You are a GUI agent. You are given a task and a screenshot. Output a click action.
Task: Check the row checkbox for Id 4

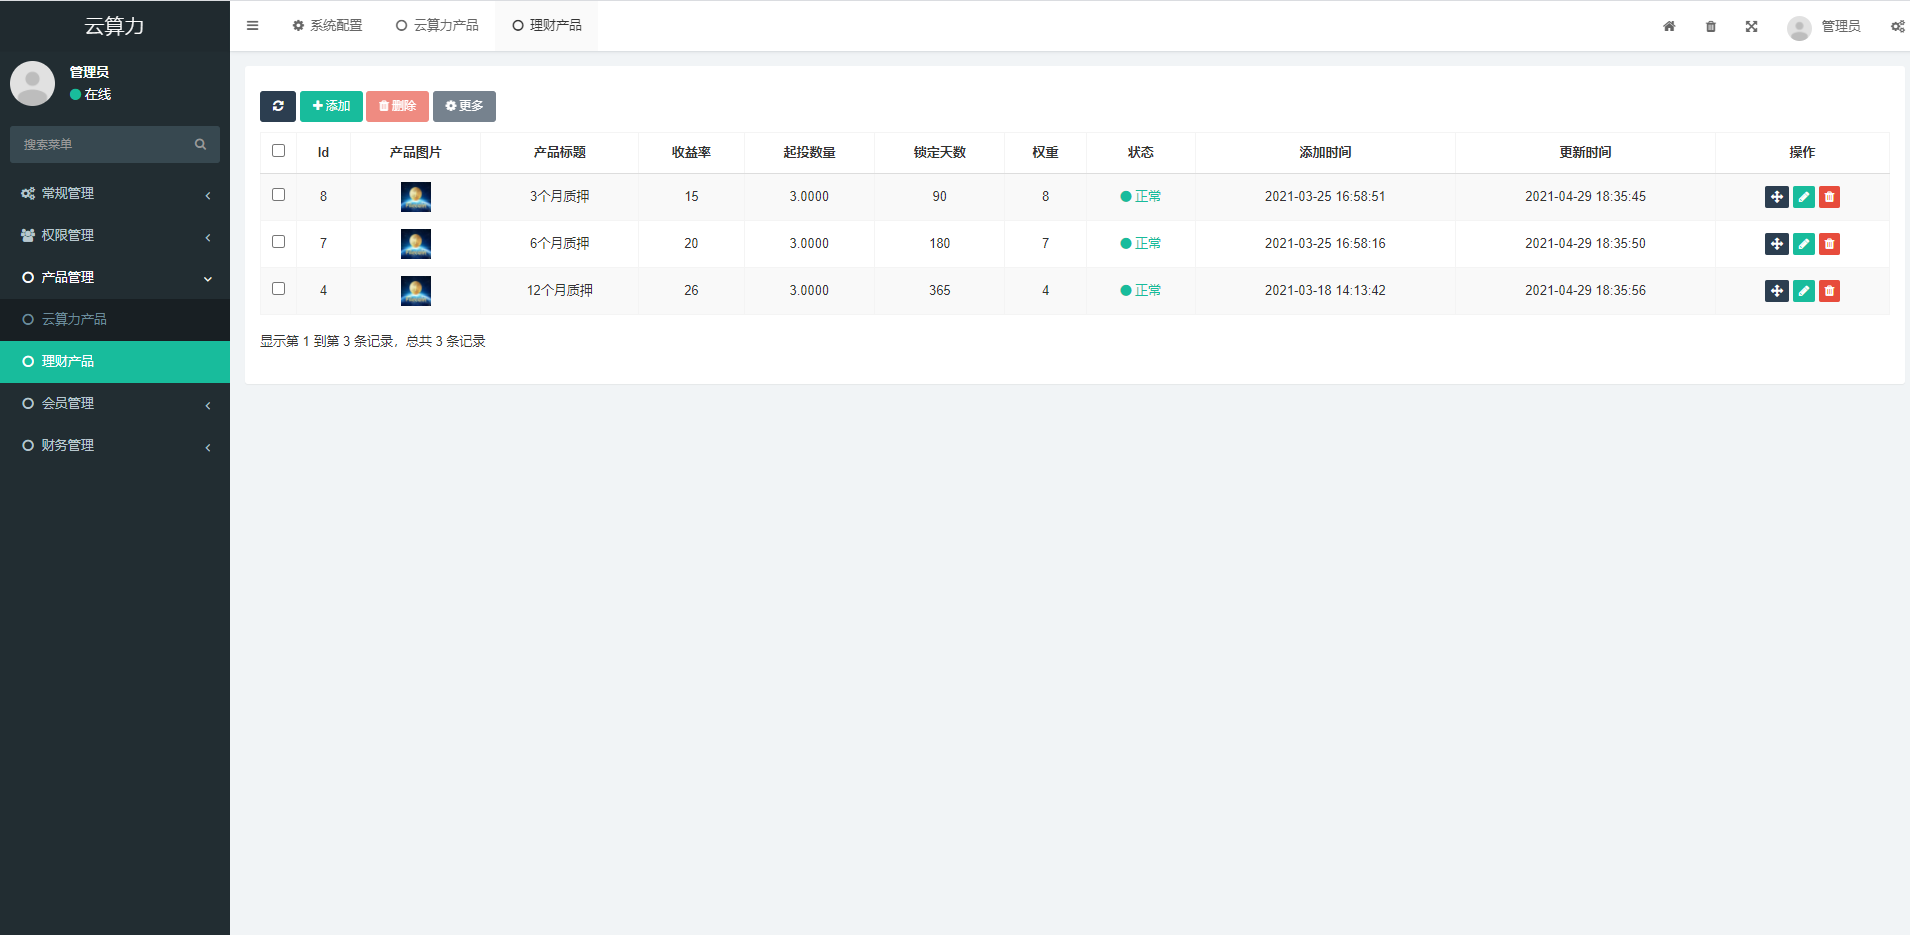point(279,287)
